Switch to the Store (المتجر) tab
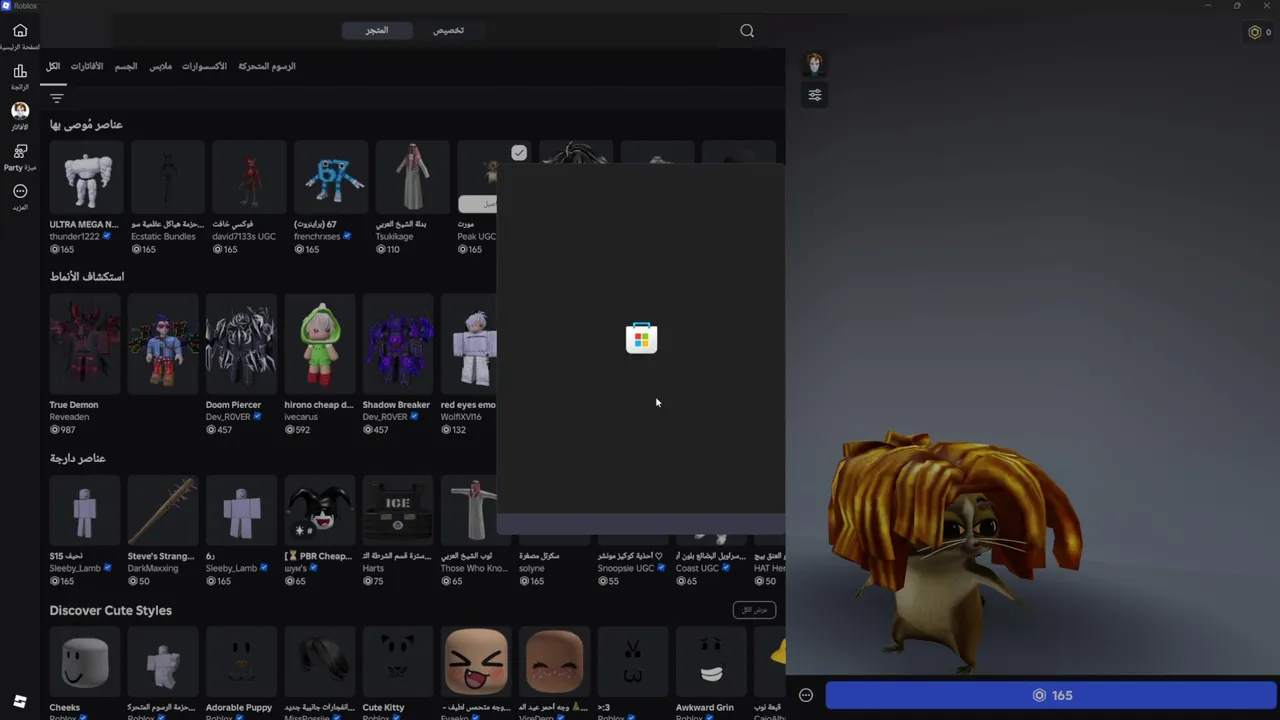 377,30
